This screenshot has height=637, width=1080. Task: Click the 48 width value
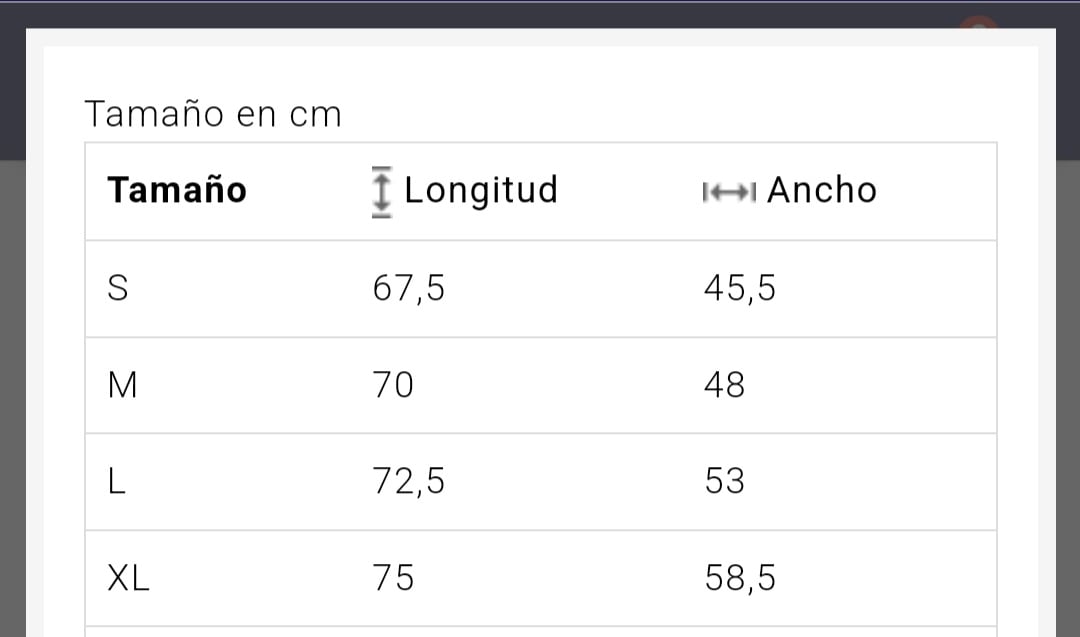point(725,385)
